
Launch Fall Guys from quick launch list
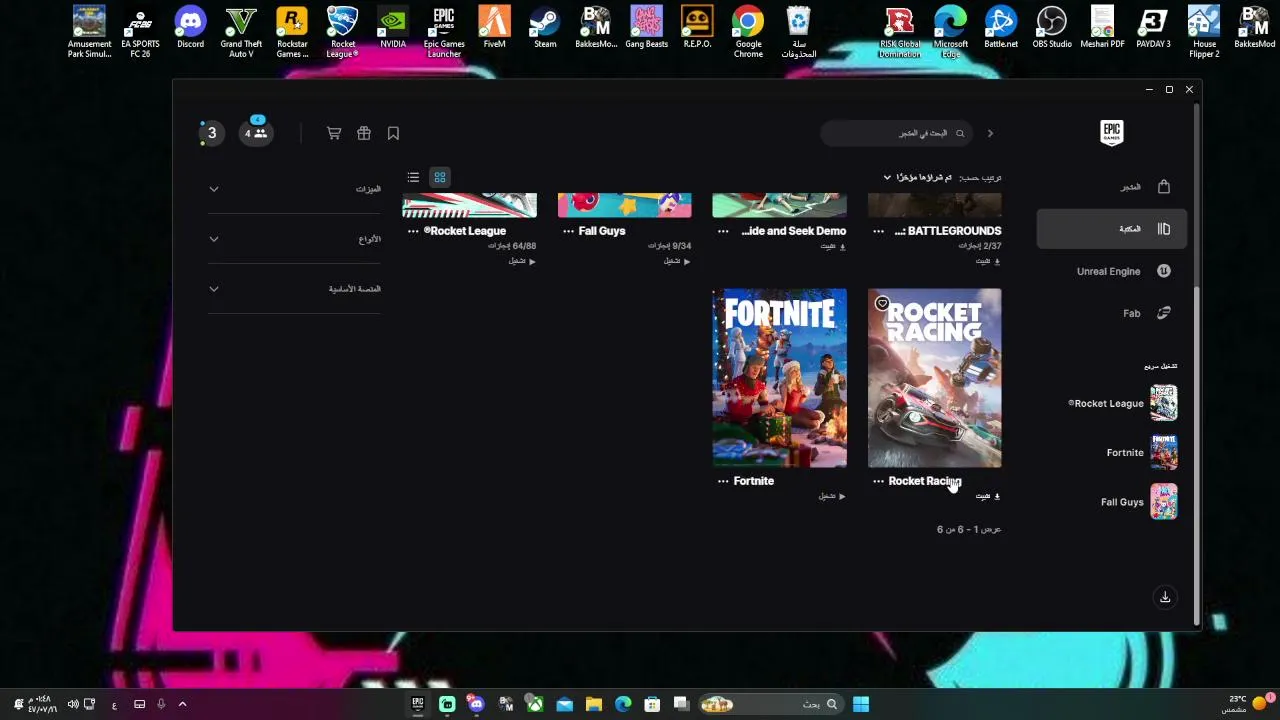tap(1138, 501)
